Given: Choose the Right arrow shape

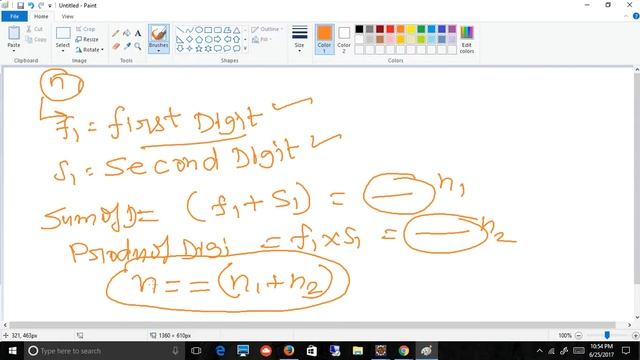Looking at the screenshot, I should coord(218,39).
